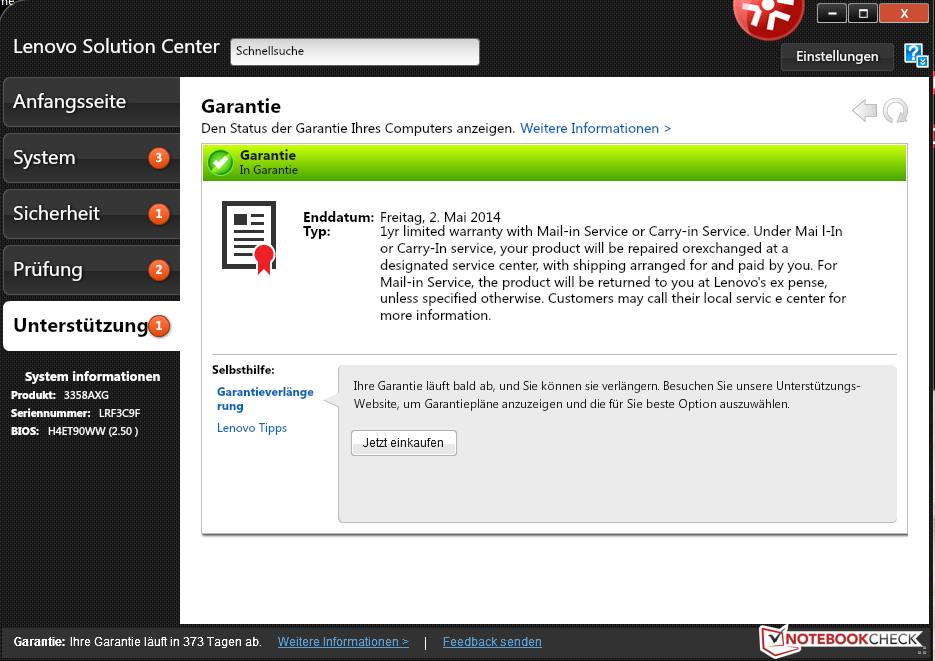Click the Feedback senden link
Screen dimensions: 935x661
[492, 642]
